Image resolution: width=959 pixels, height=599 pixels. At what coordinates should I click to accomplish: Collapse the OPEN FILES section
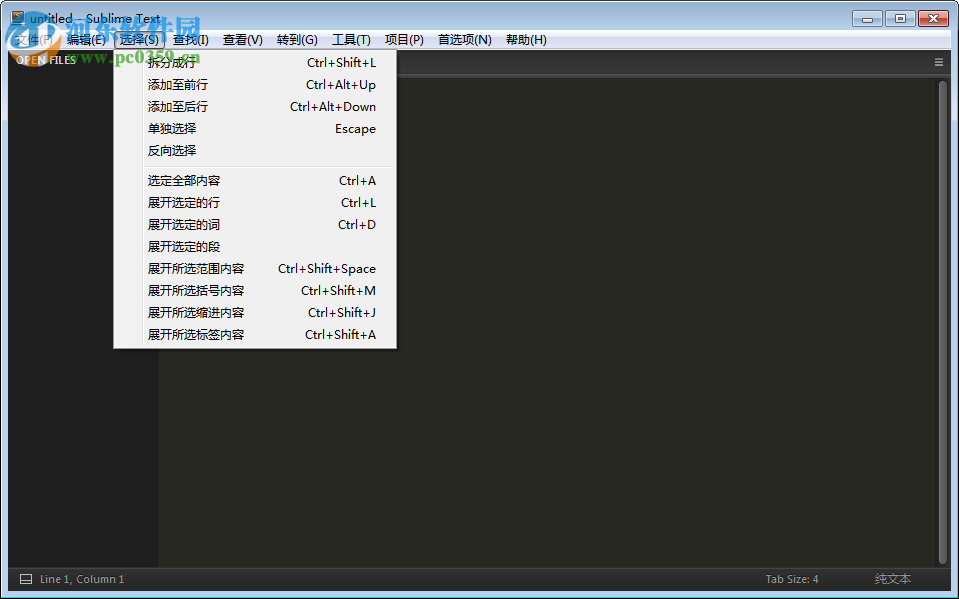tap(44, 59)
